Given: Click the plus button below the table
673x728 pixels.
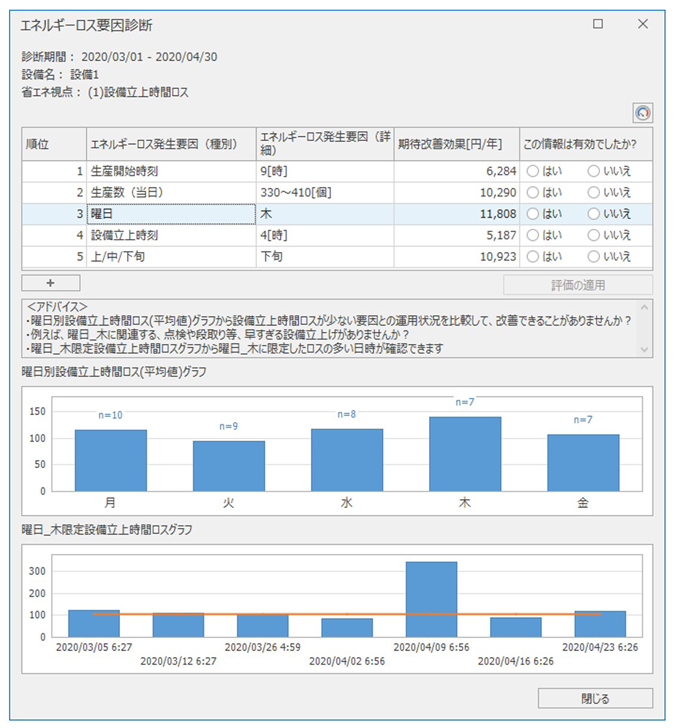Looking at the screenshot, I should pyautogui.click(x=50, y=284).
